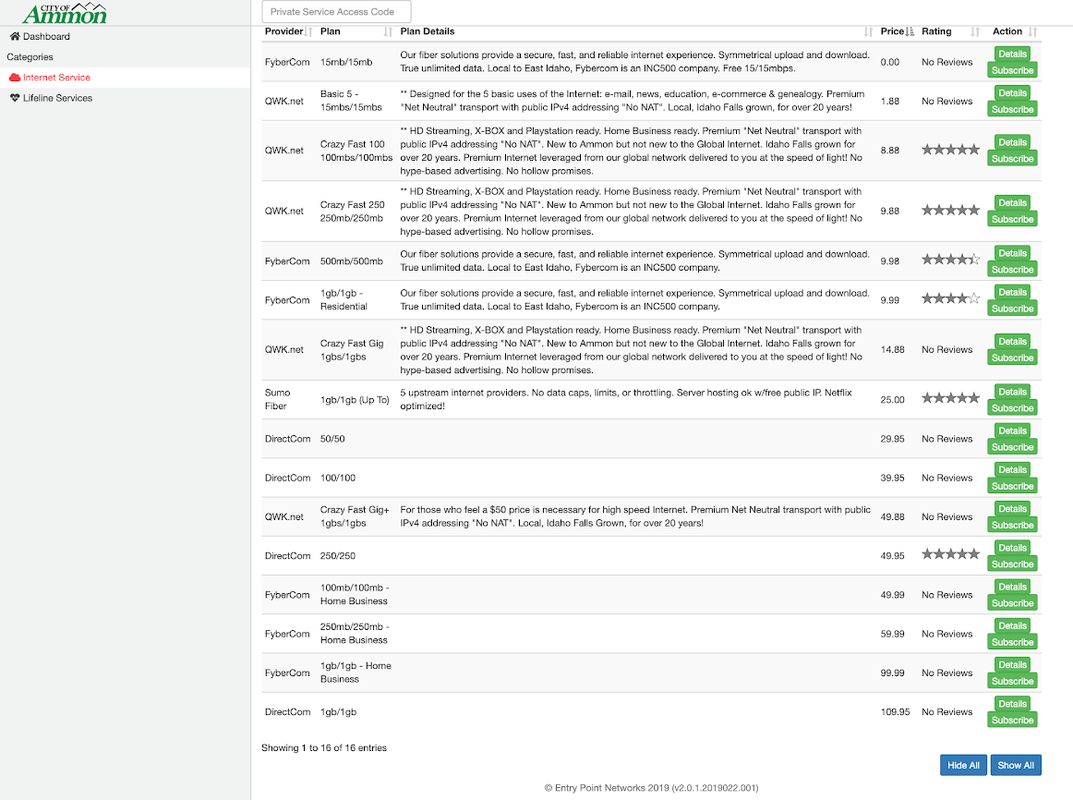1073x800 pixels.
Task: Click the Lifeline Services heartbeat icon
Action: [x=14, y=99]
